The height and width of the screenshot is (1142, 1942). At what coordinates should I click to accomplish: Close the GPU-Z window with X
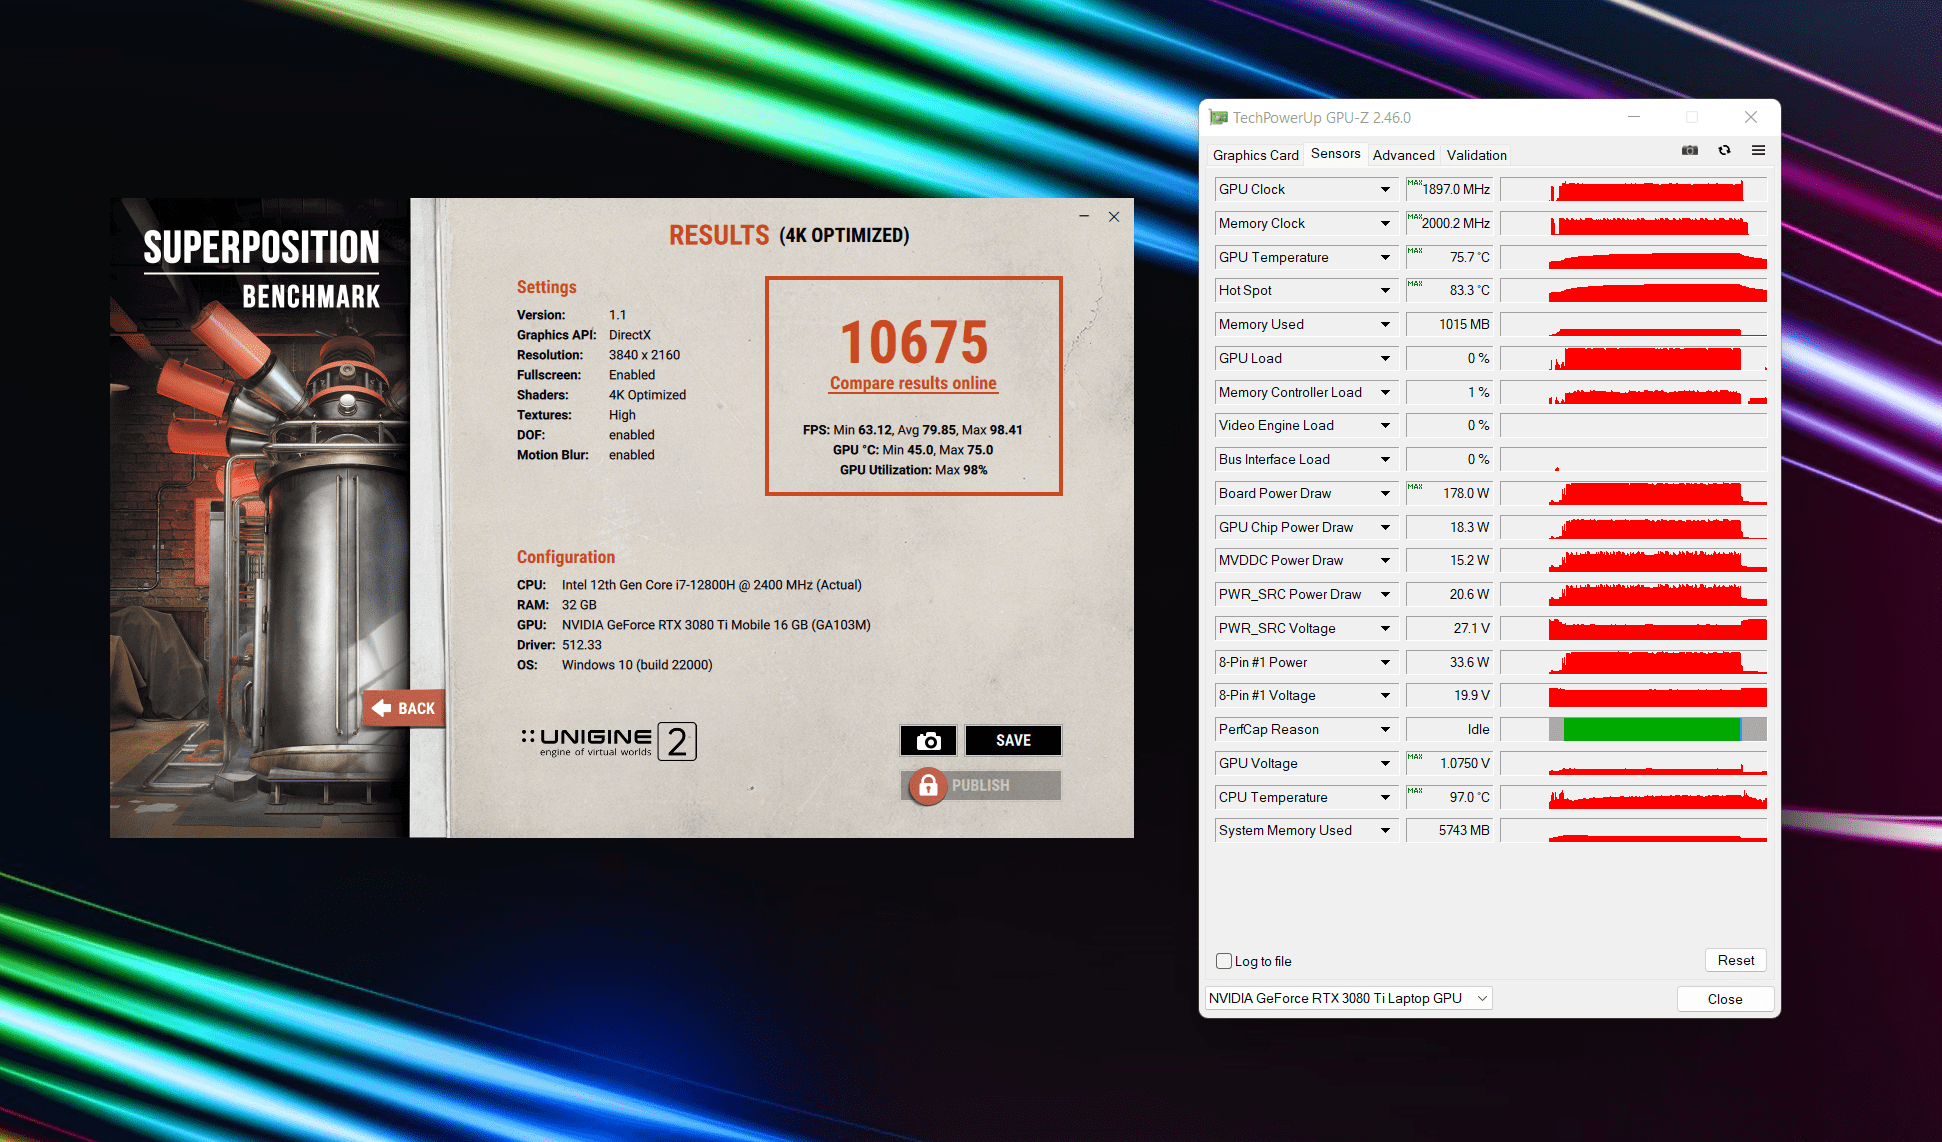tap(1751, 117)
